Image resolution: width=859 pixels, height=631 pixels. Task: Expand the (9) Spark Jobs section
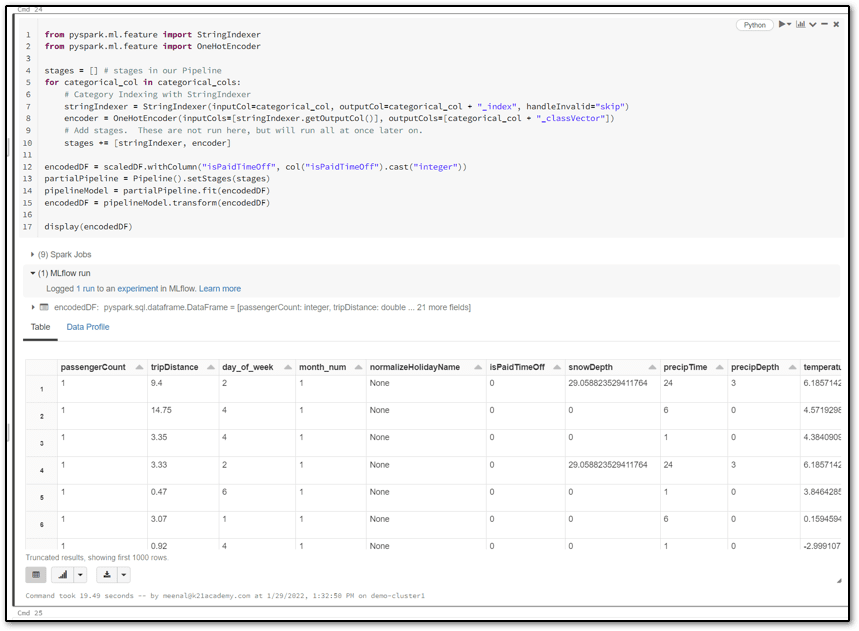point(33,254)
